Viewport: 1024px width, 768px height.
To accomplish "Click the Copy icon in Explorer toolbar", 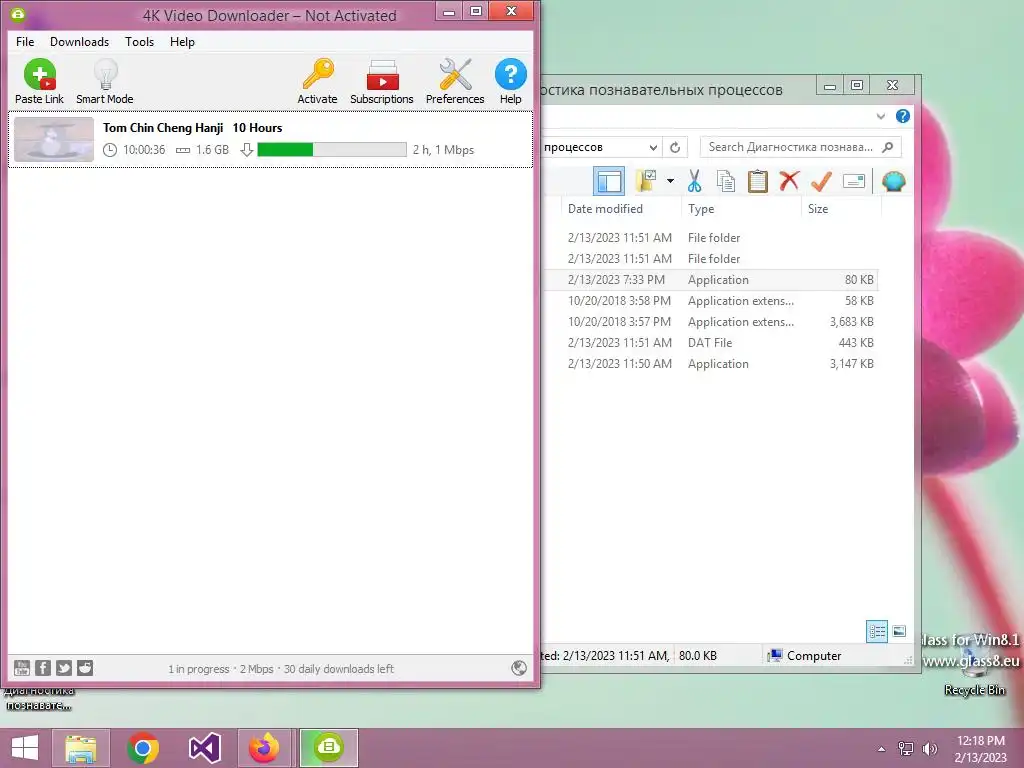I will pos(726,181).
